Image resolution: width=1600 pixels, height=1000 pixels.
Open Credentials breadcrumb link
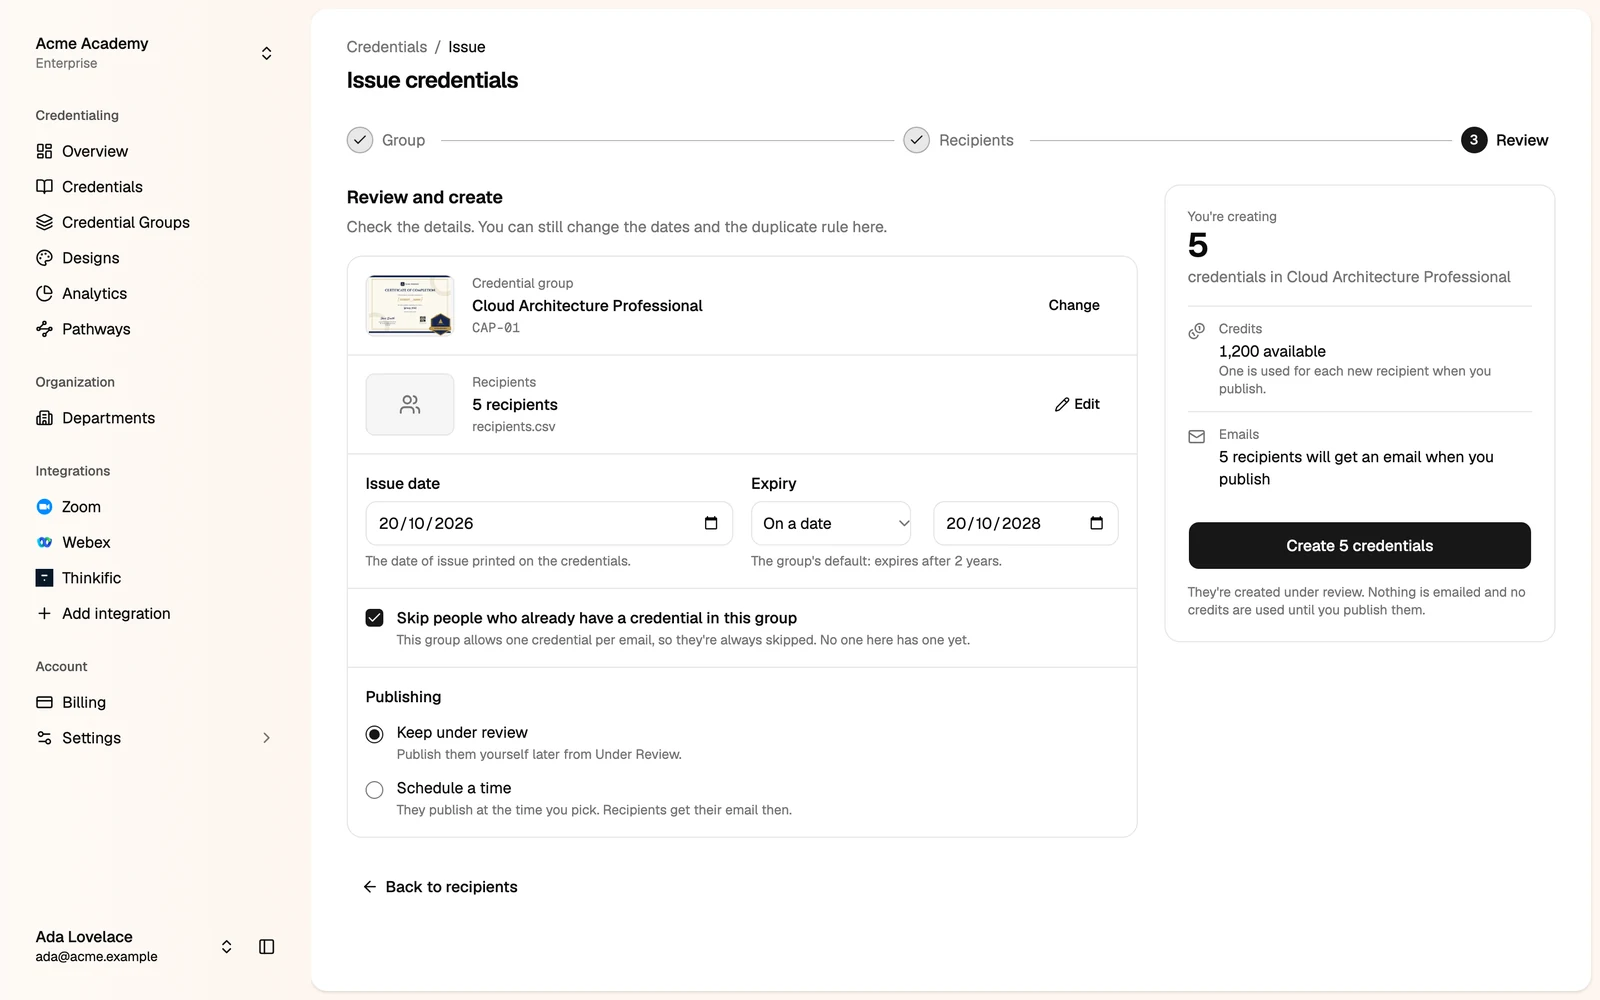click(x=386, y=47)
